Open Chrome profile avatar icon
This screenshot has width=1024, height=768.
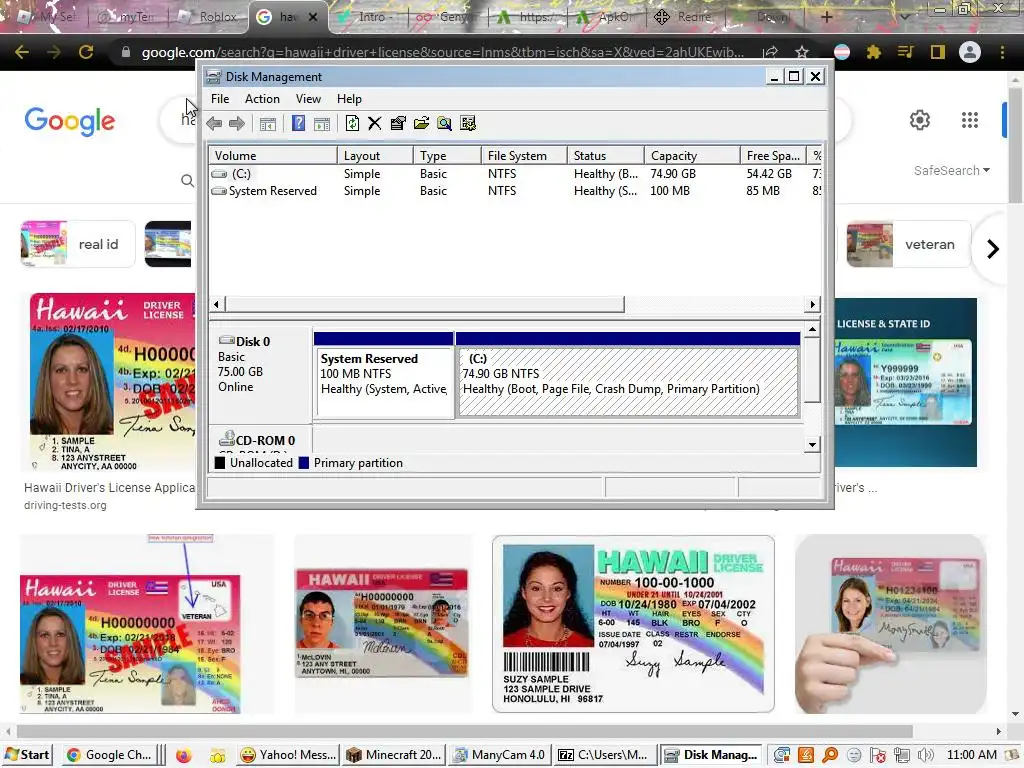[970, 52]
